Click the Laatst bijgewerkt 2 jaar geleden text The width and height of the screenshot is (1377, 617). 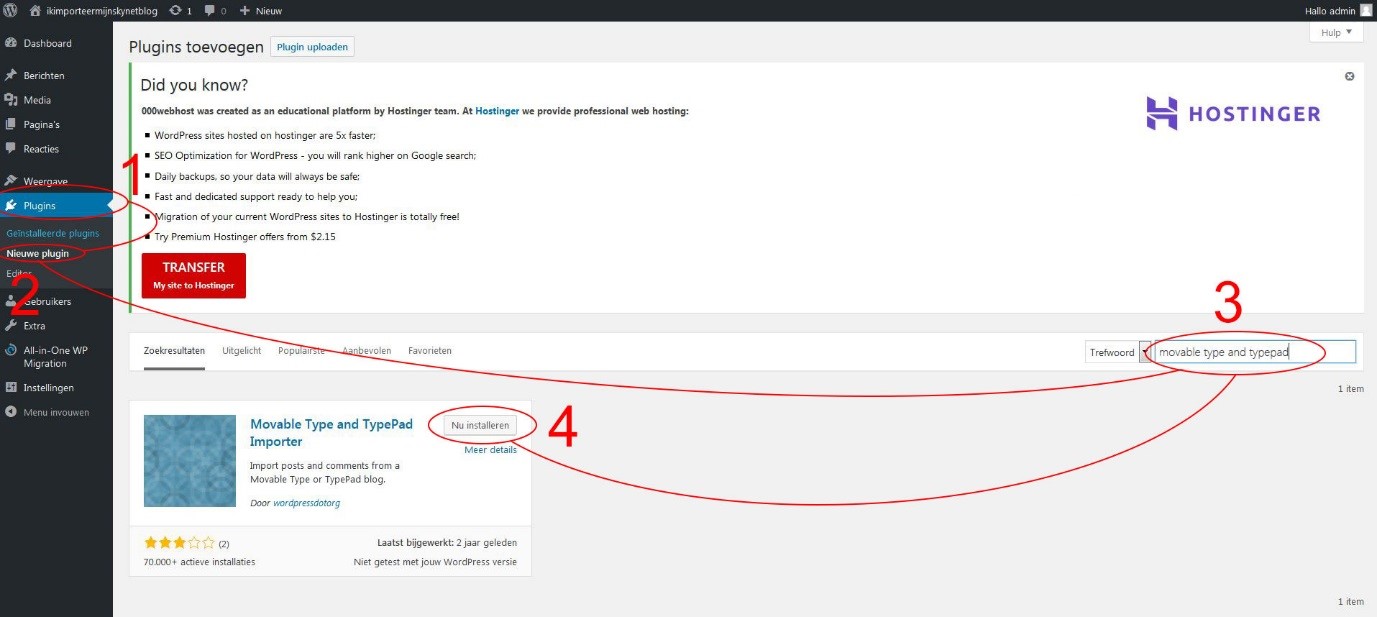[447, 543]
